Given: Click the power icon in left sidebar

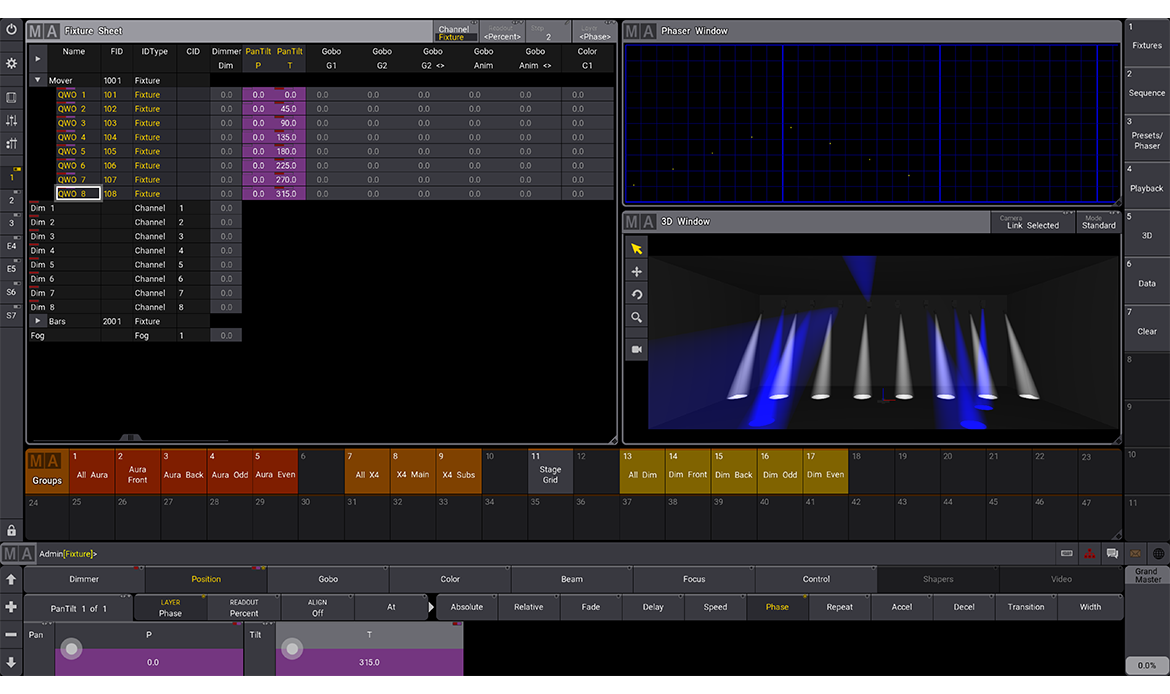Looking at the screenshot, I should (x=11, y=30).
